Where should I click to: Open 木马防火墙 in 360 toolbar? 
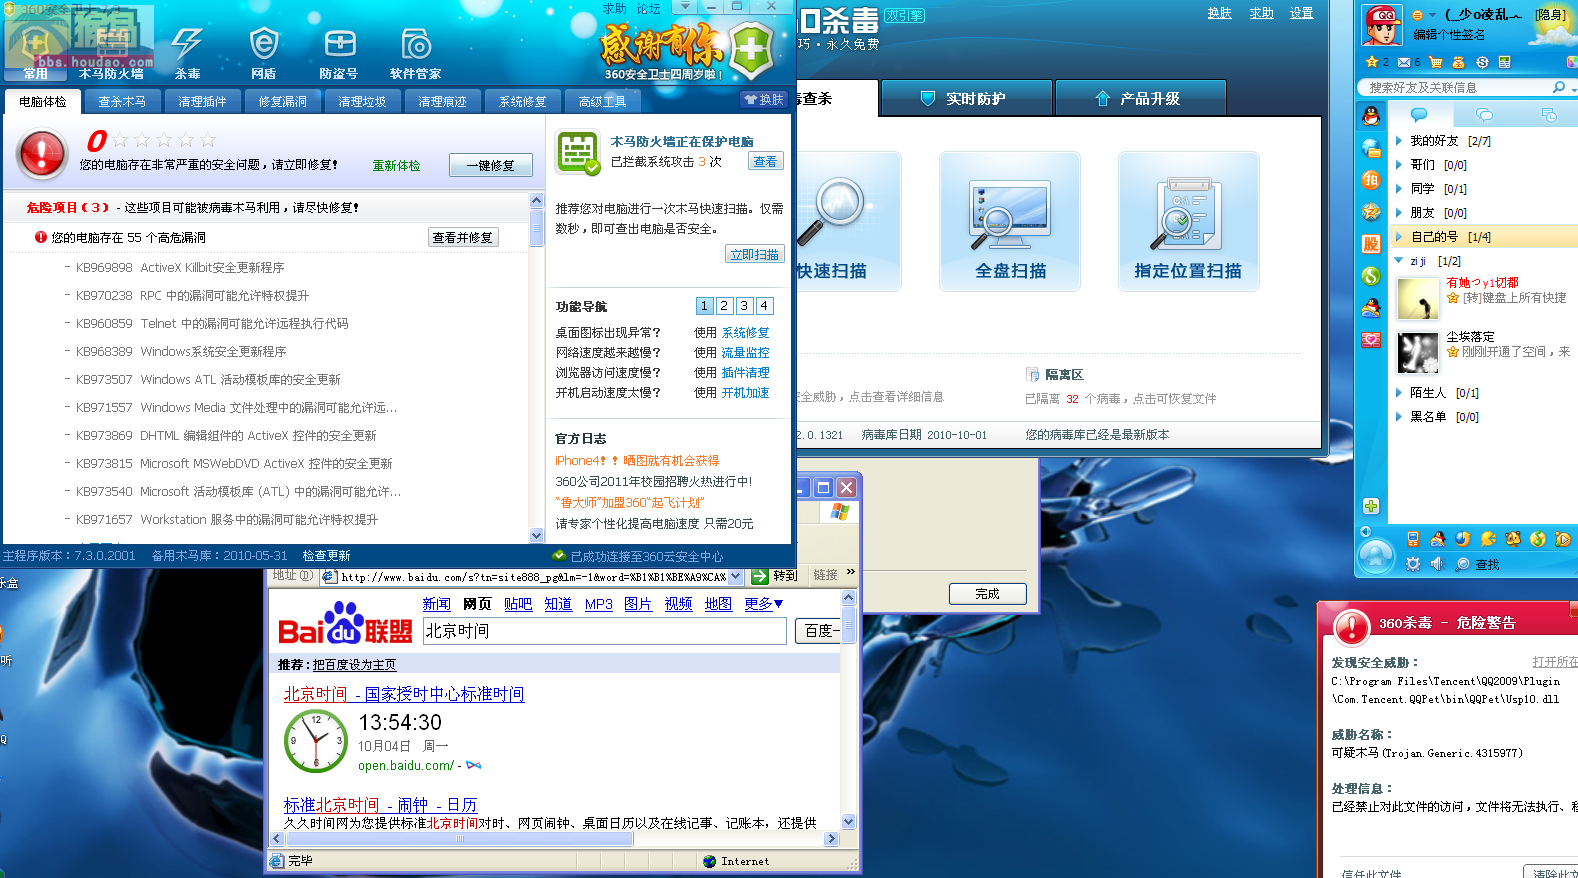click(111, 52)
